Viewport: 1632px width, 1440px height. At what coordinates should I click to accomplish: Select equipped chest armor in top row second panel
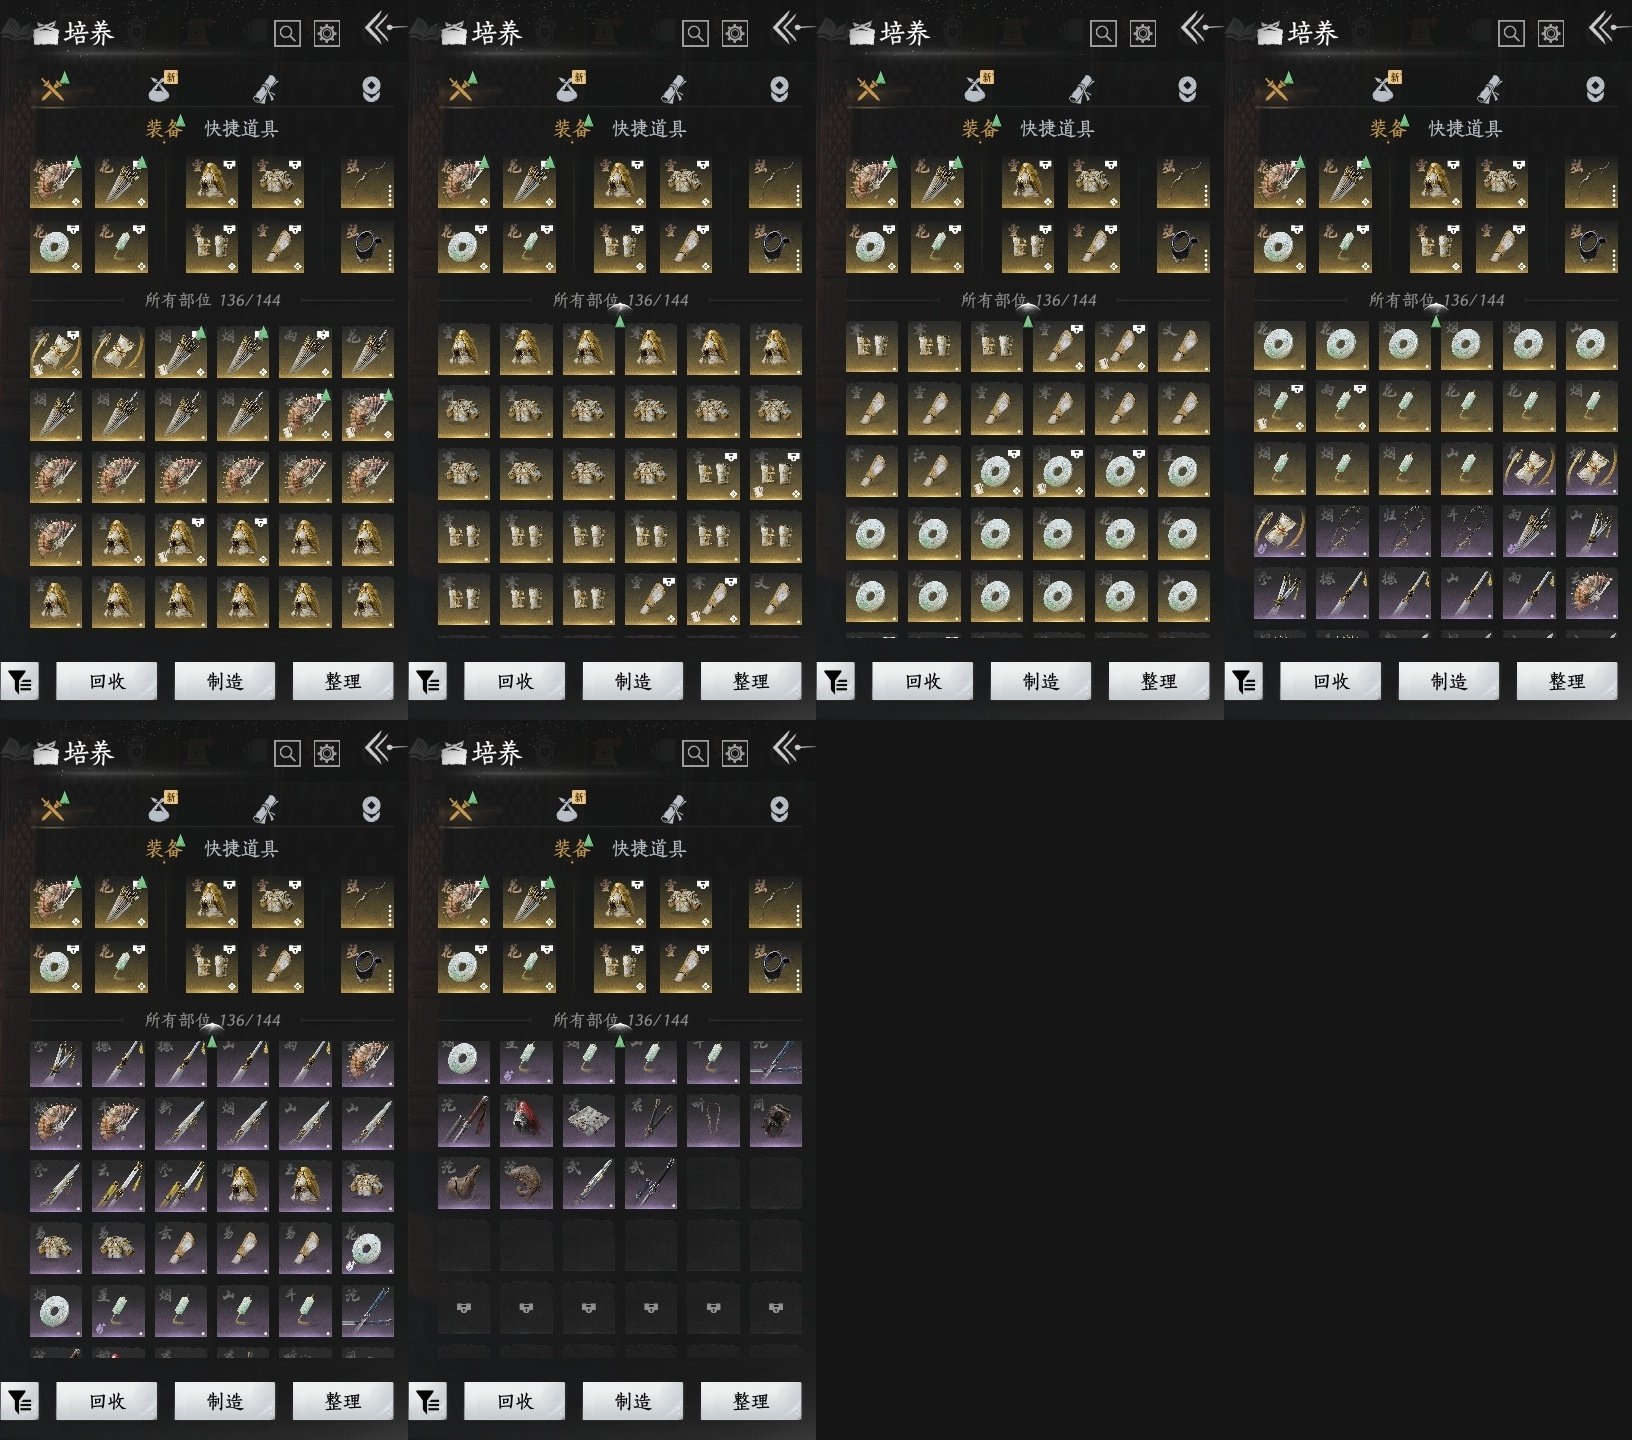[x=686, y=182]
